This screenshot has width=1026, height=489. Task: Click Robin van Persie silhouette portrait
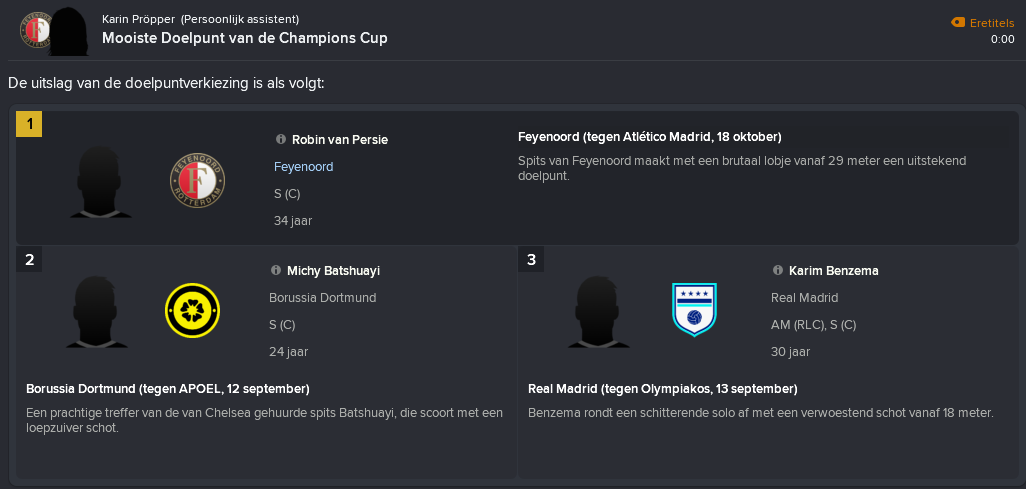point(99,181)
